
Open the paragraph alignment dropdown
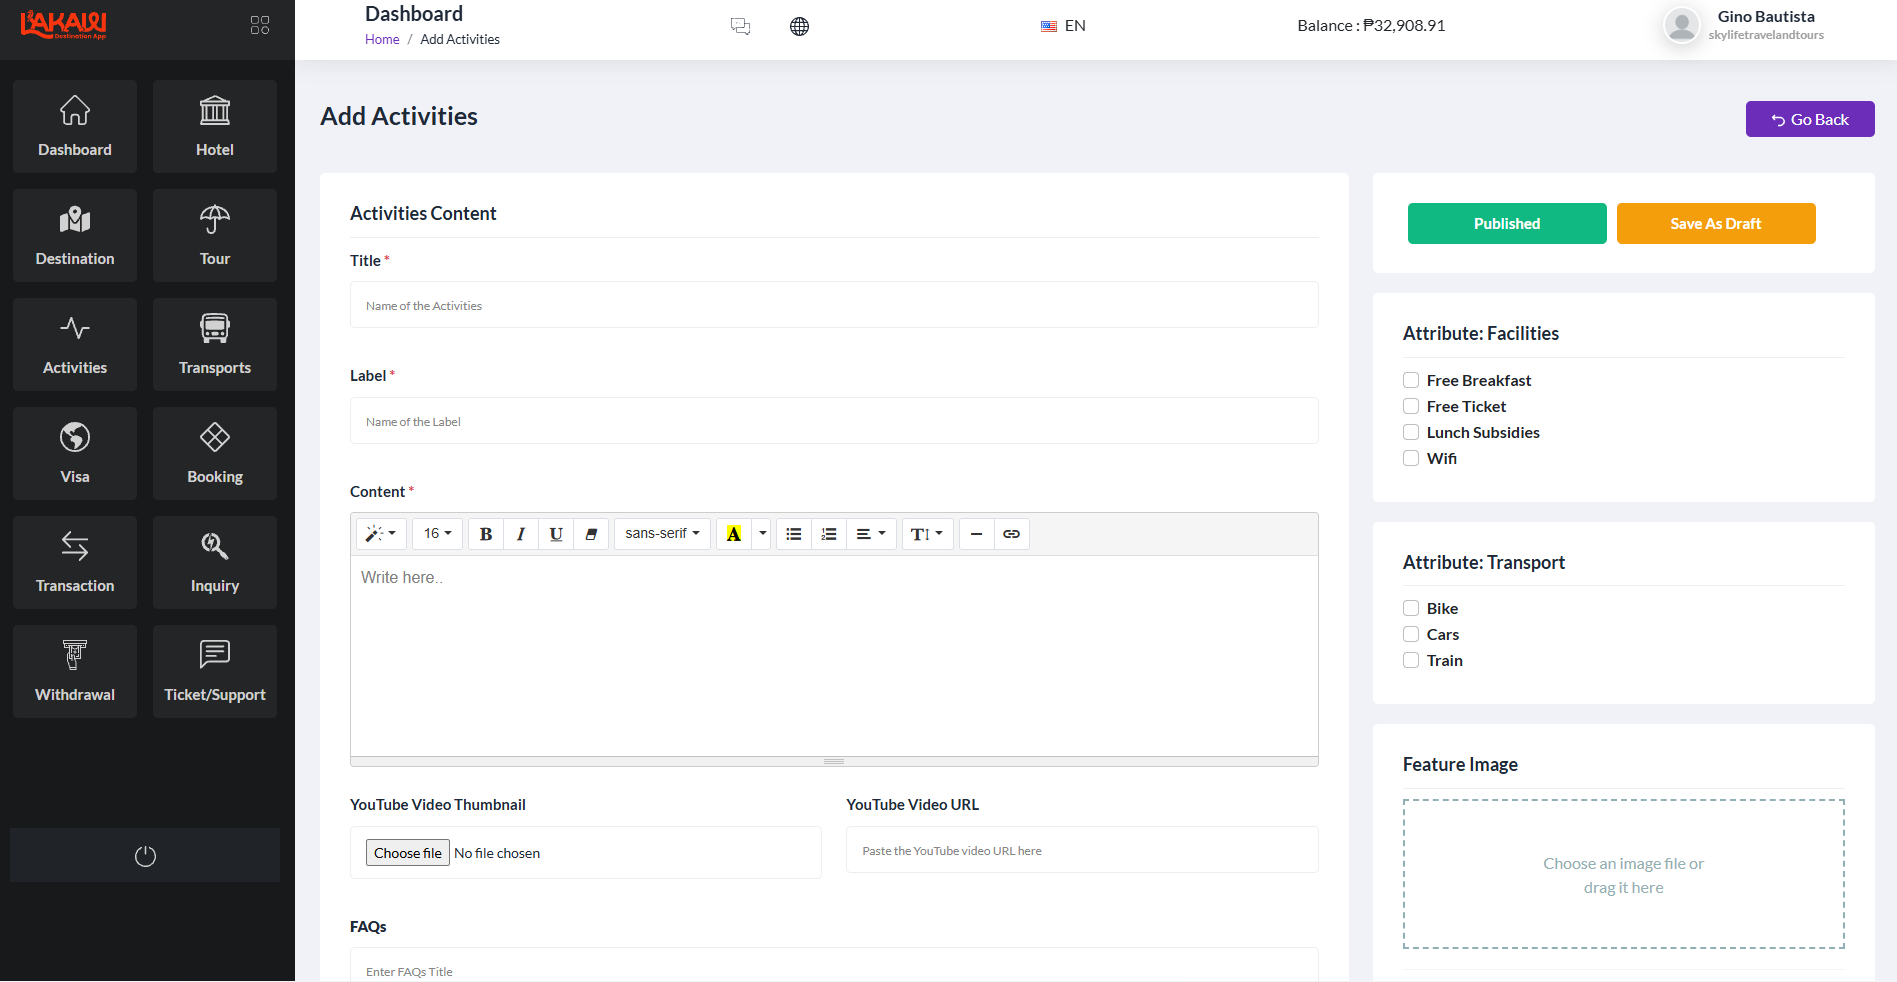pos(871,534)
